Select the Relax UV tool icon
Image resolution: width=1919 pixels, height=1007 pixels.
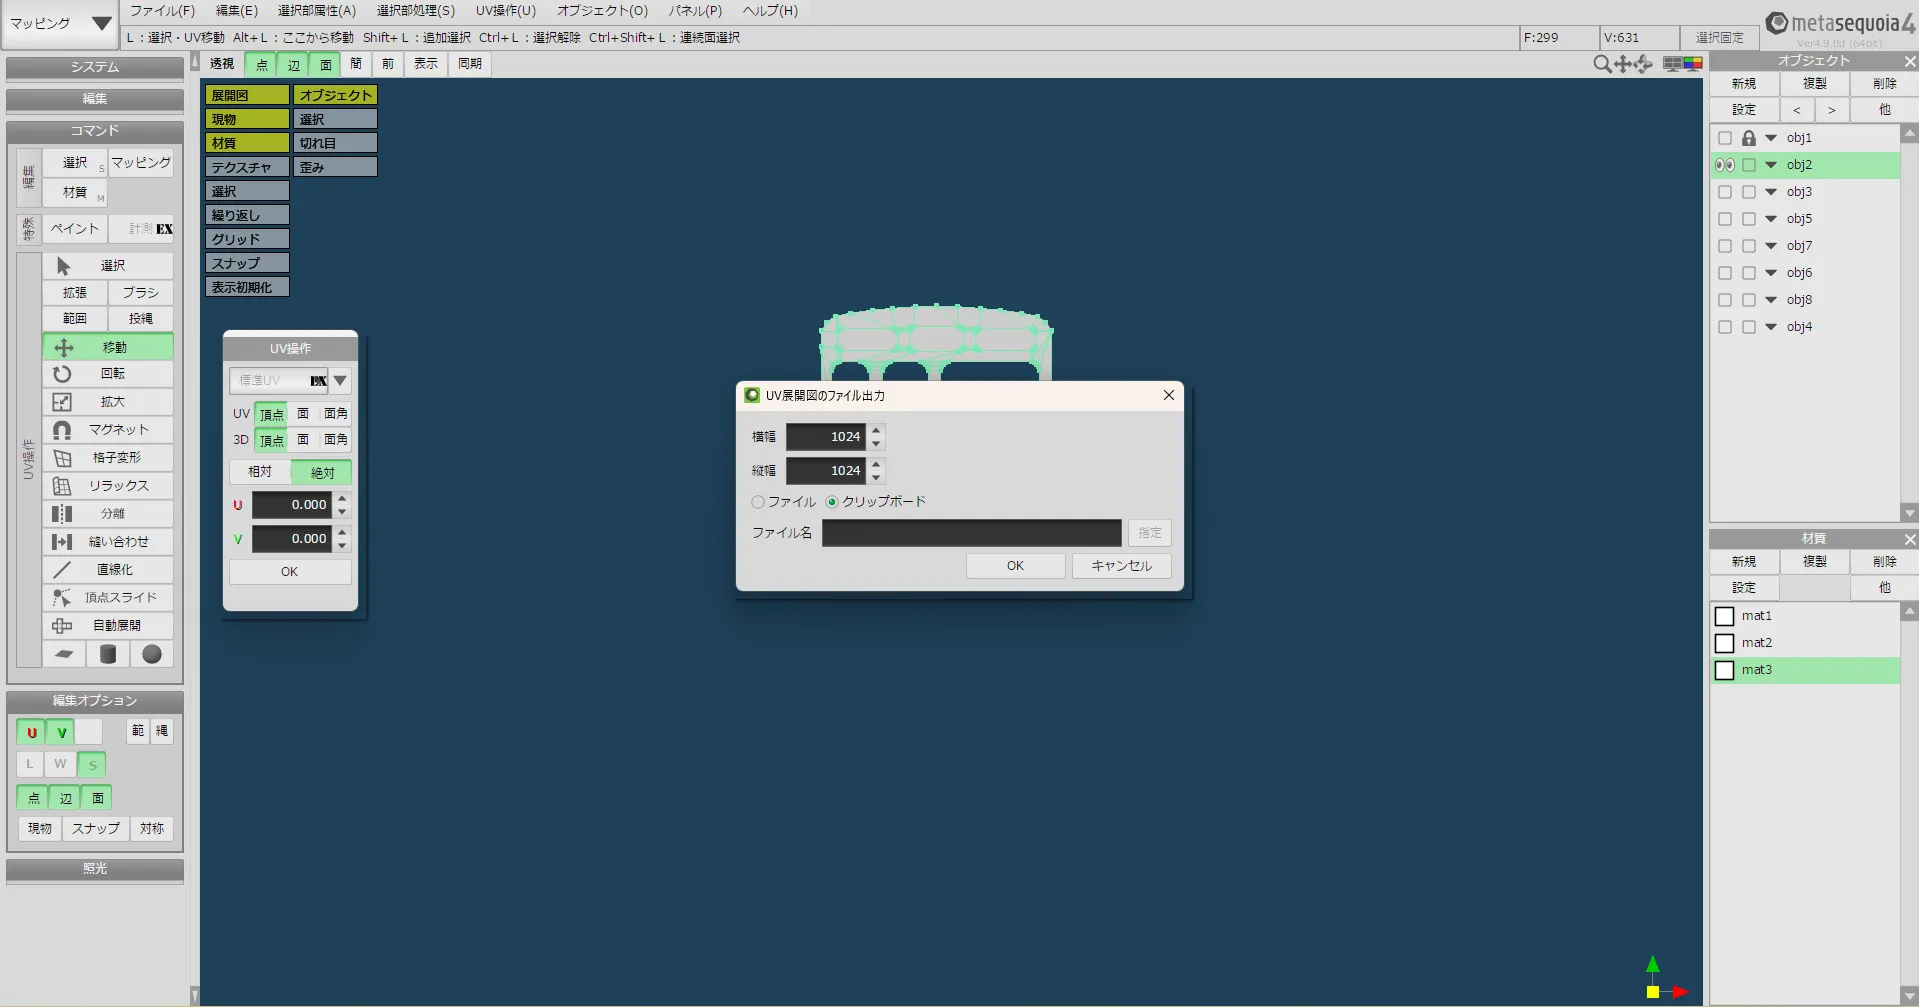pos(62,486)
